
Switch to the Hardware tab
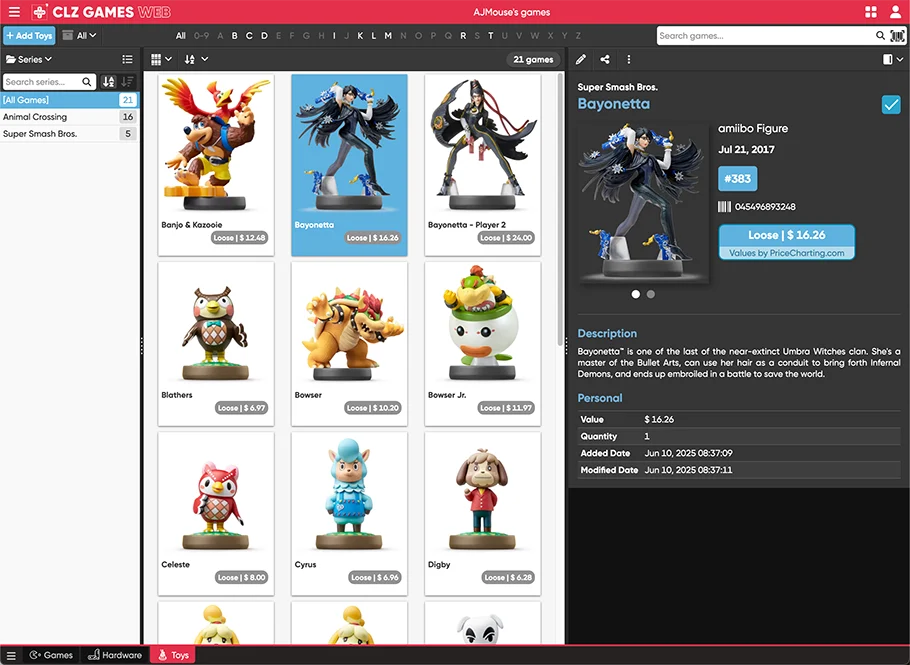(114, 655)
